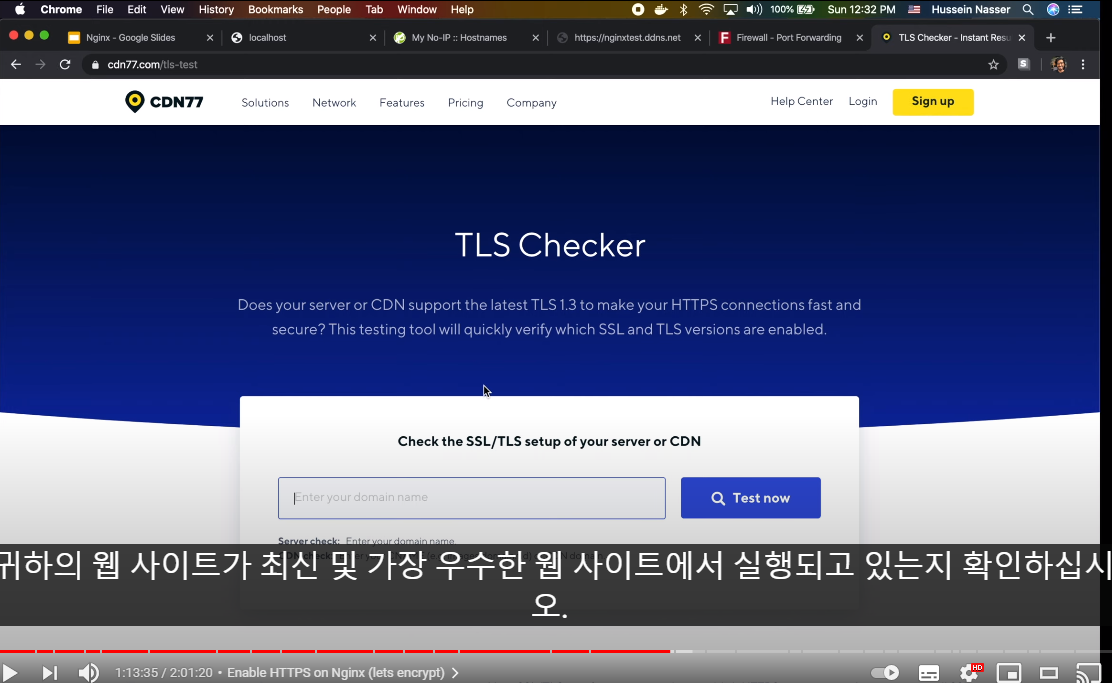Open the Help menu
This screenshot has width=1112, height=683.
pyautogui.click(x=462, y=9)
